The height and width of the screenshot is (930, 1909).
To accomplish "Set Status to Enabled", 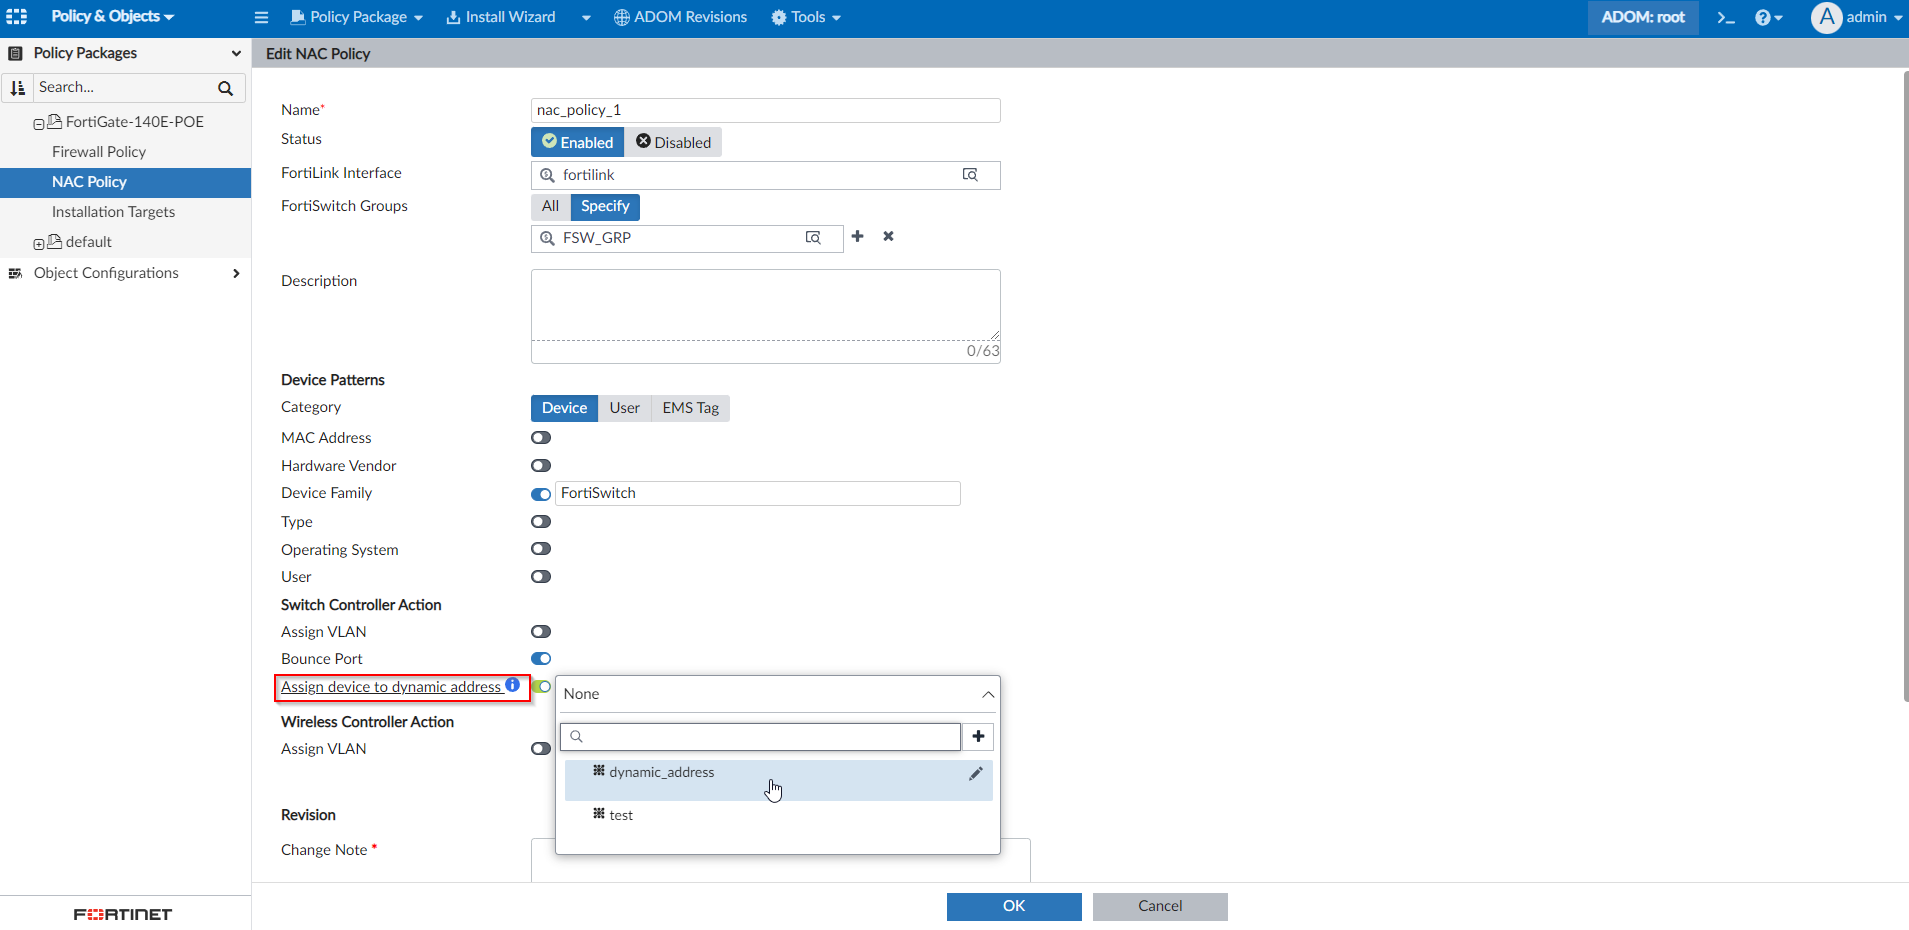I will click(x=578, y=142).
